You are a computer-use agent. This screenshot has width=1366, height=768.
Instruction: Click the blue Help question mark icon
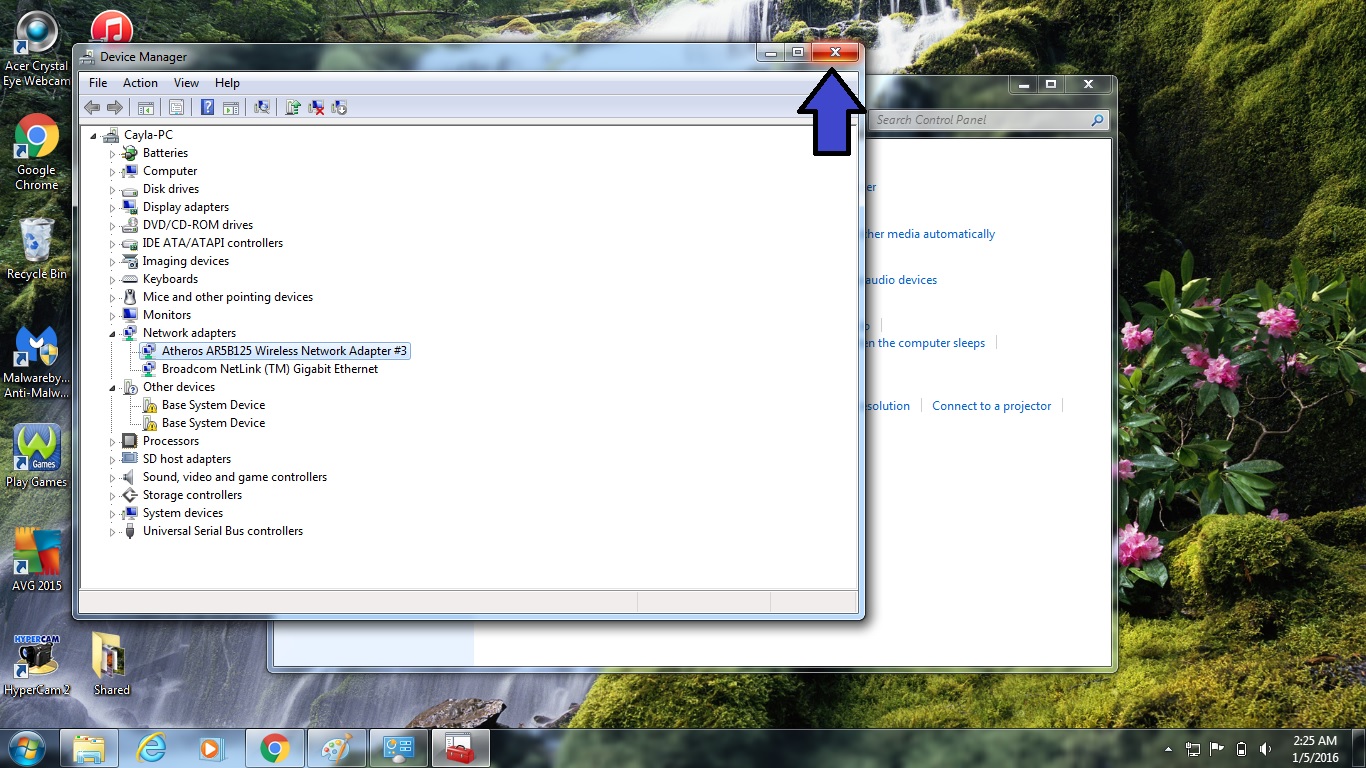pos(208,108)
